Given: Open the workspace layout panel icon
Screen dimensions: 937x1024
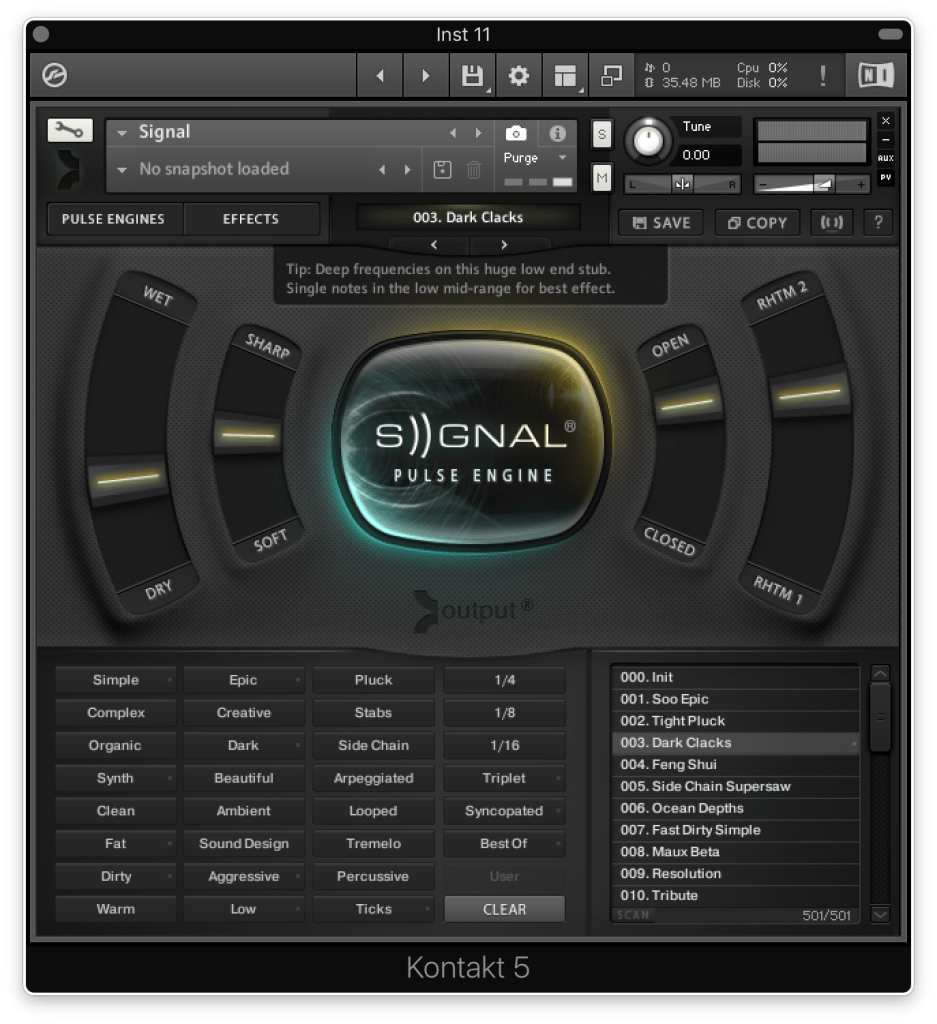Looking at the screenshot, I should pos(566,76).
